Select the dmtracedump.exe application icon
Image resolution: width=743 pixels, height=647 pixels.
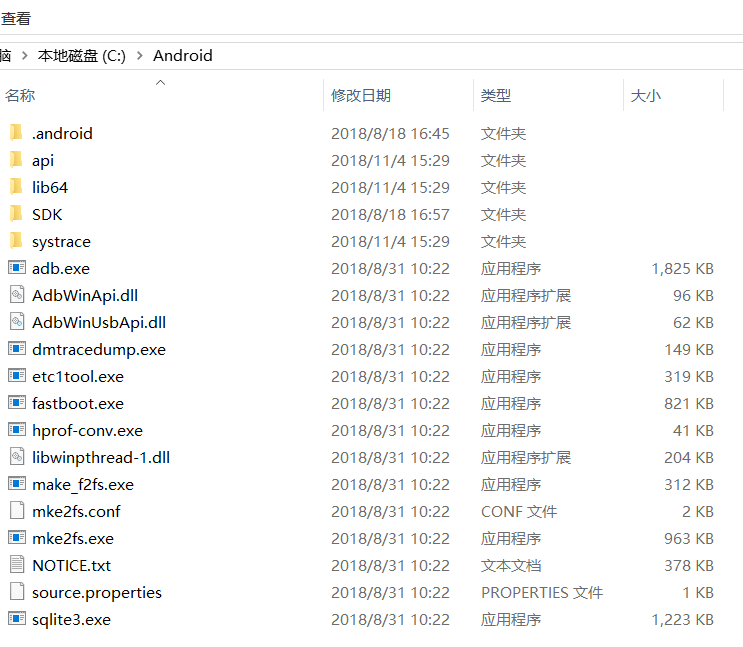click(x=17, y=349)
